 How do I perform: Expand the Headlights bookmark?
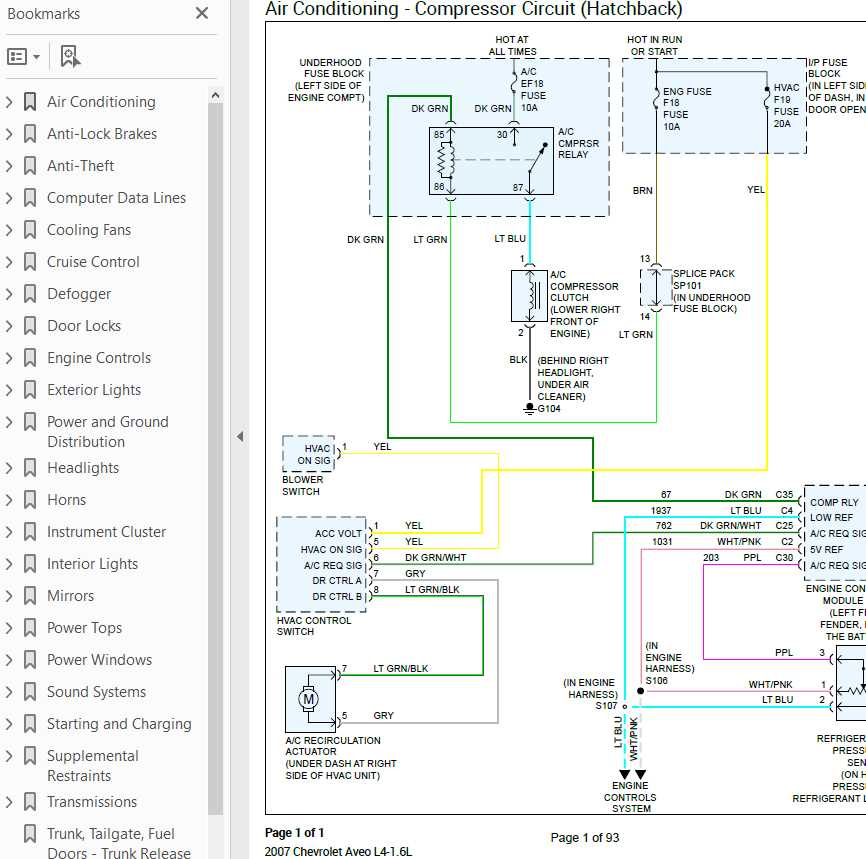(x=9, y=468)
